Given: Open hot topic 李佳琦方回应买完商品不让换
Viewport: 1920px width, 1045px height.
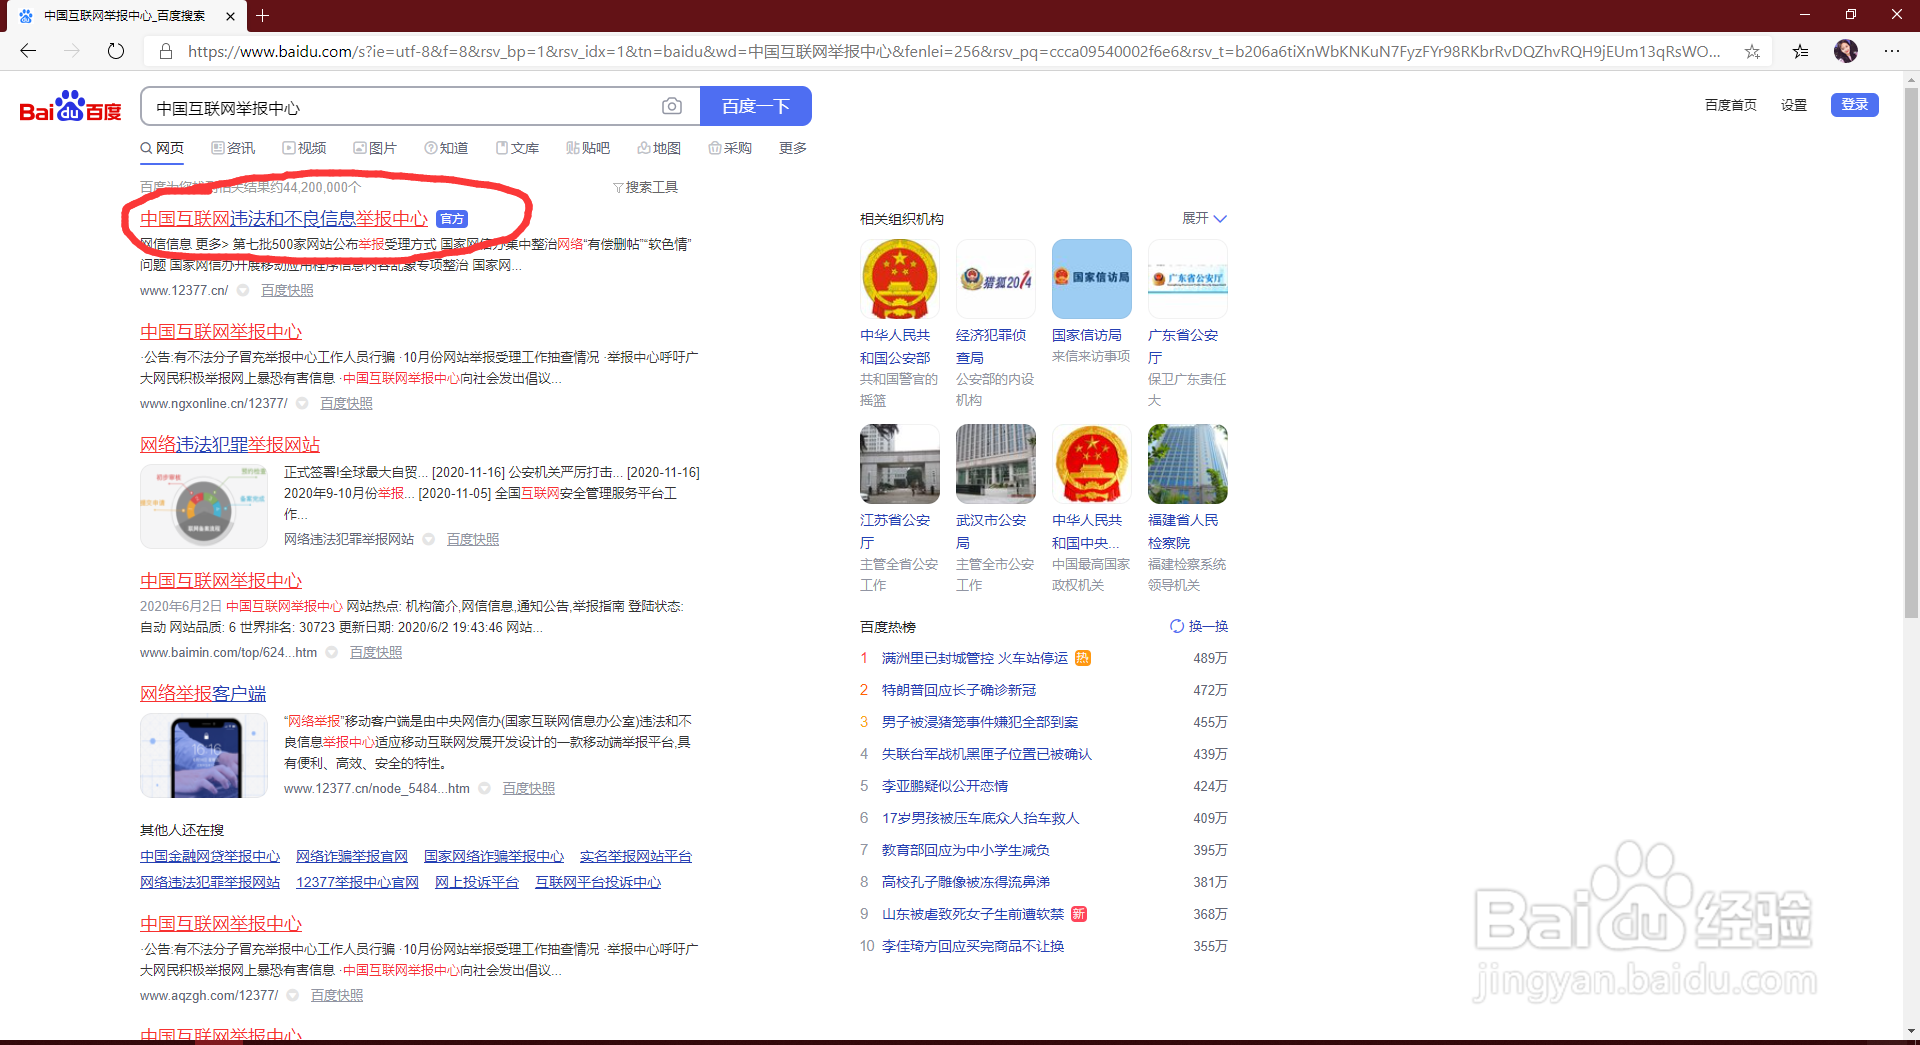Looking at the screenshot, I should (973, 946).
